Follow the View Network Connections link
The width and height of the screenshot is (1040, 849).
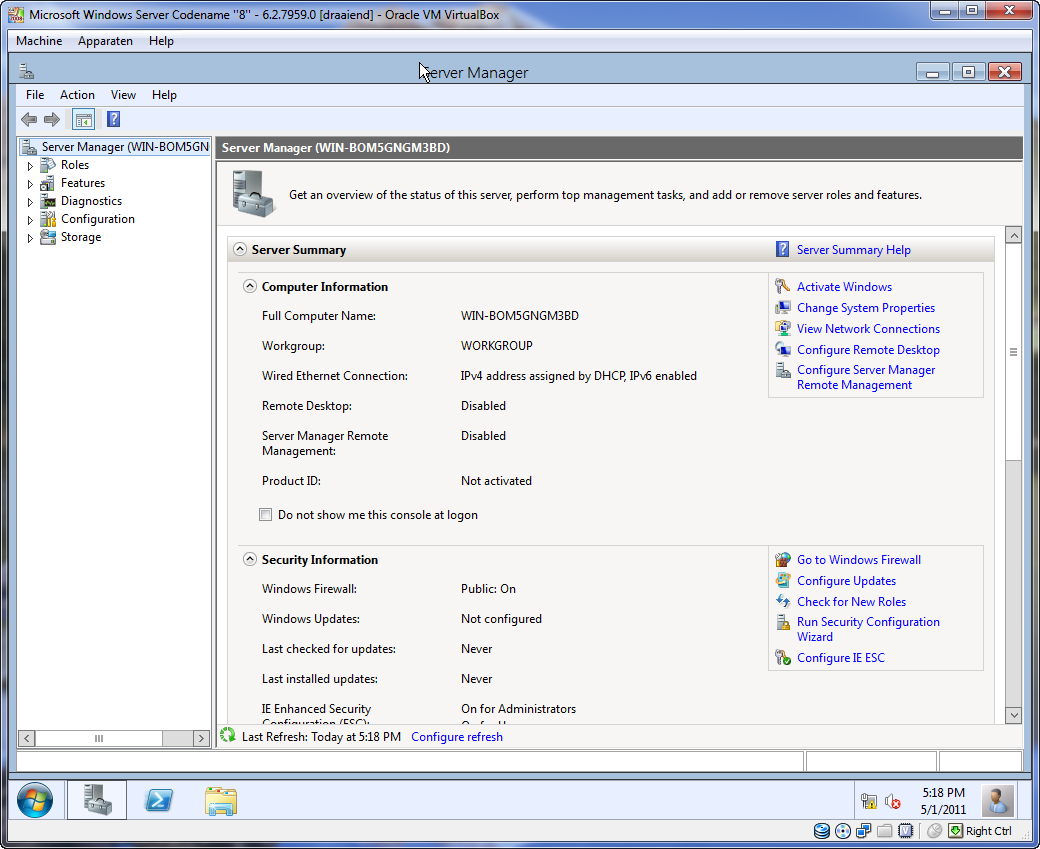(x=868, y=328)
